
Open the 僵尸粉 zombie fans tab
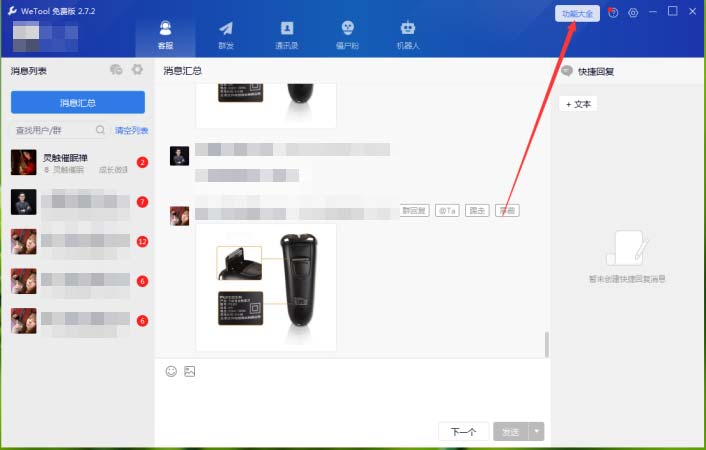(347, 34)
